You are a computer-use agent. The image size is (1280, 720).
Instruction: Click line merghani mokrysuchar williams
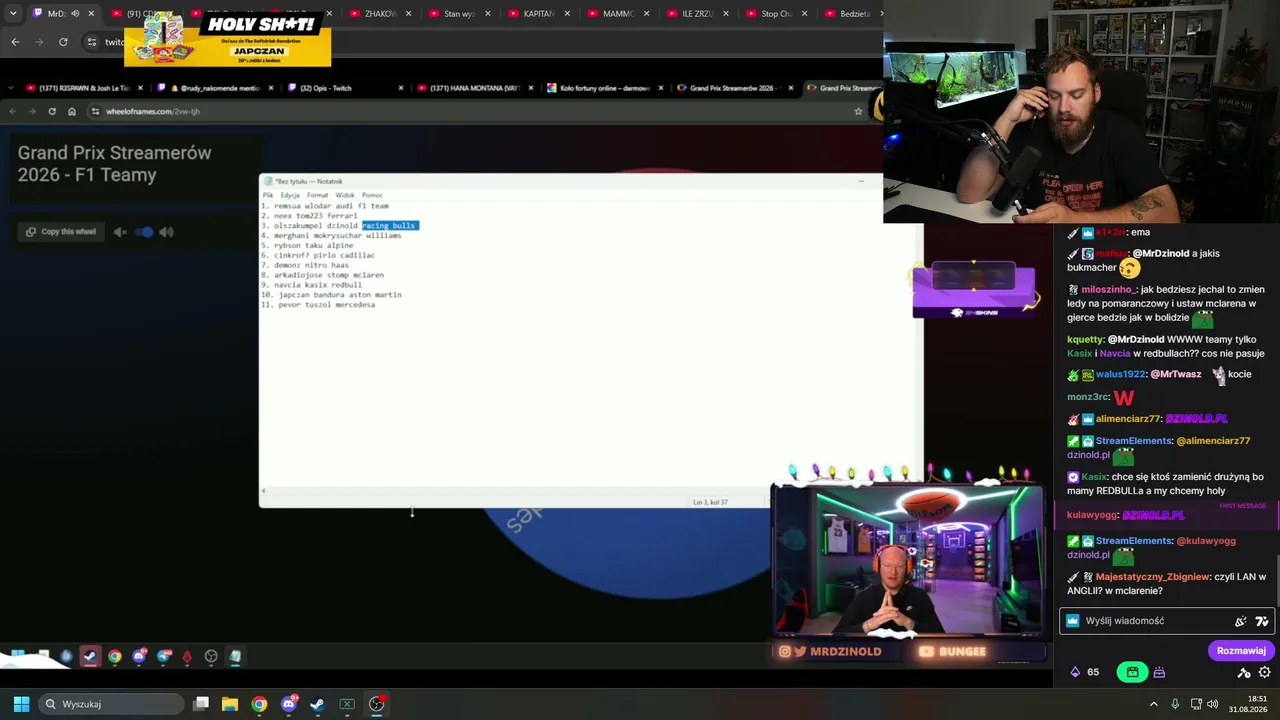pyautogui.click(x=331, y=236)
